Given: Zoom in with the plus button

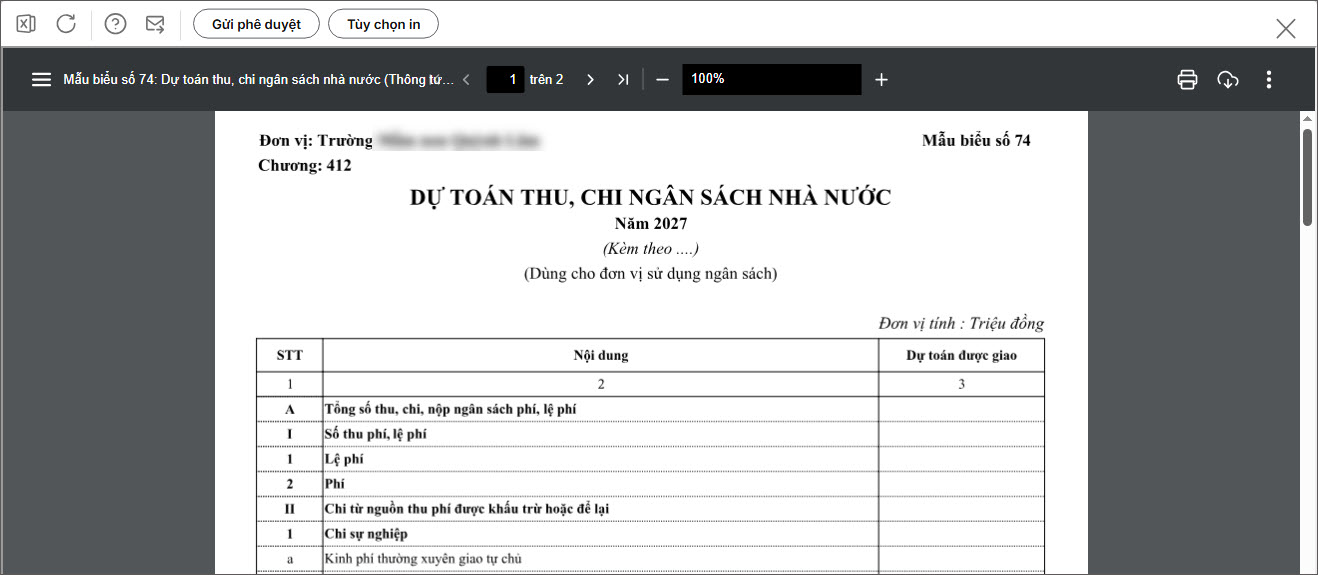Looking at the screenshot, I should point(881,79).
